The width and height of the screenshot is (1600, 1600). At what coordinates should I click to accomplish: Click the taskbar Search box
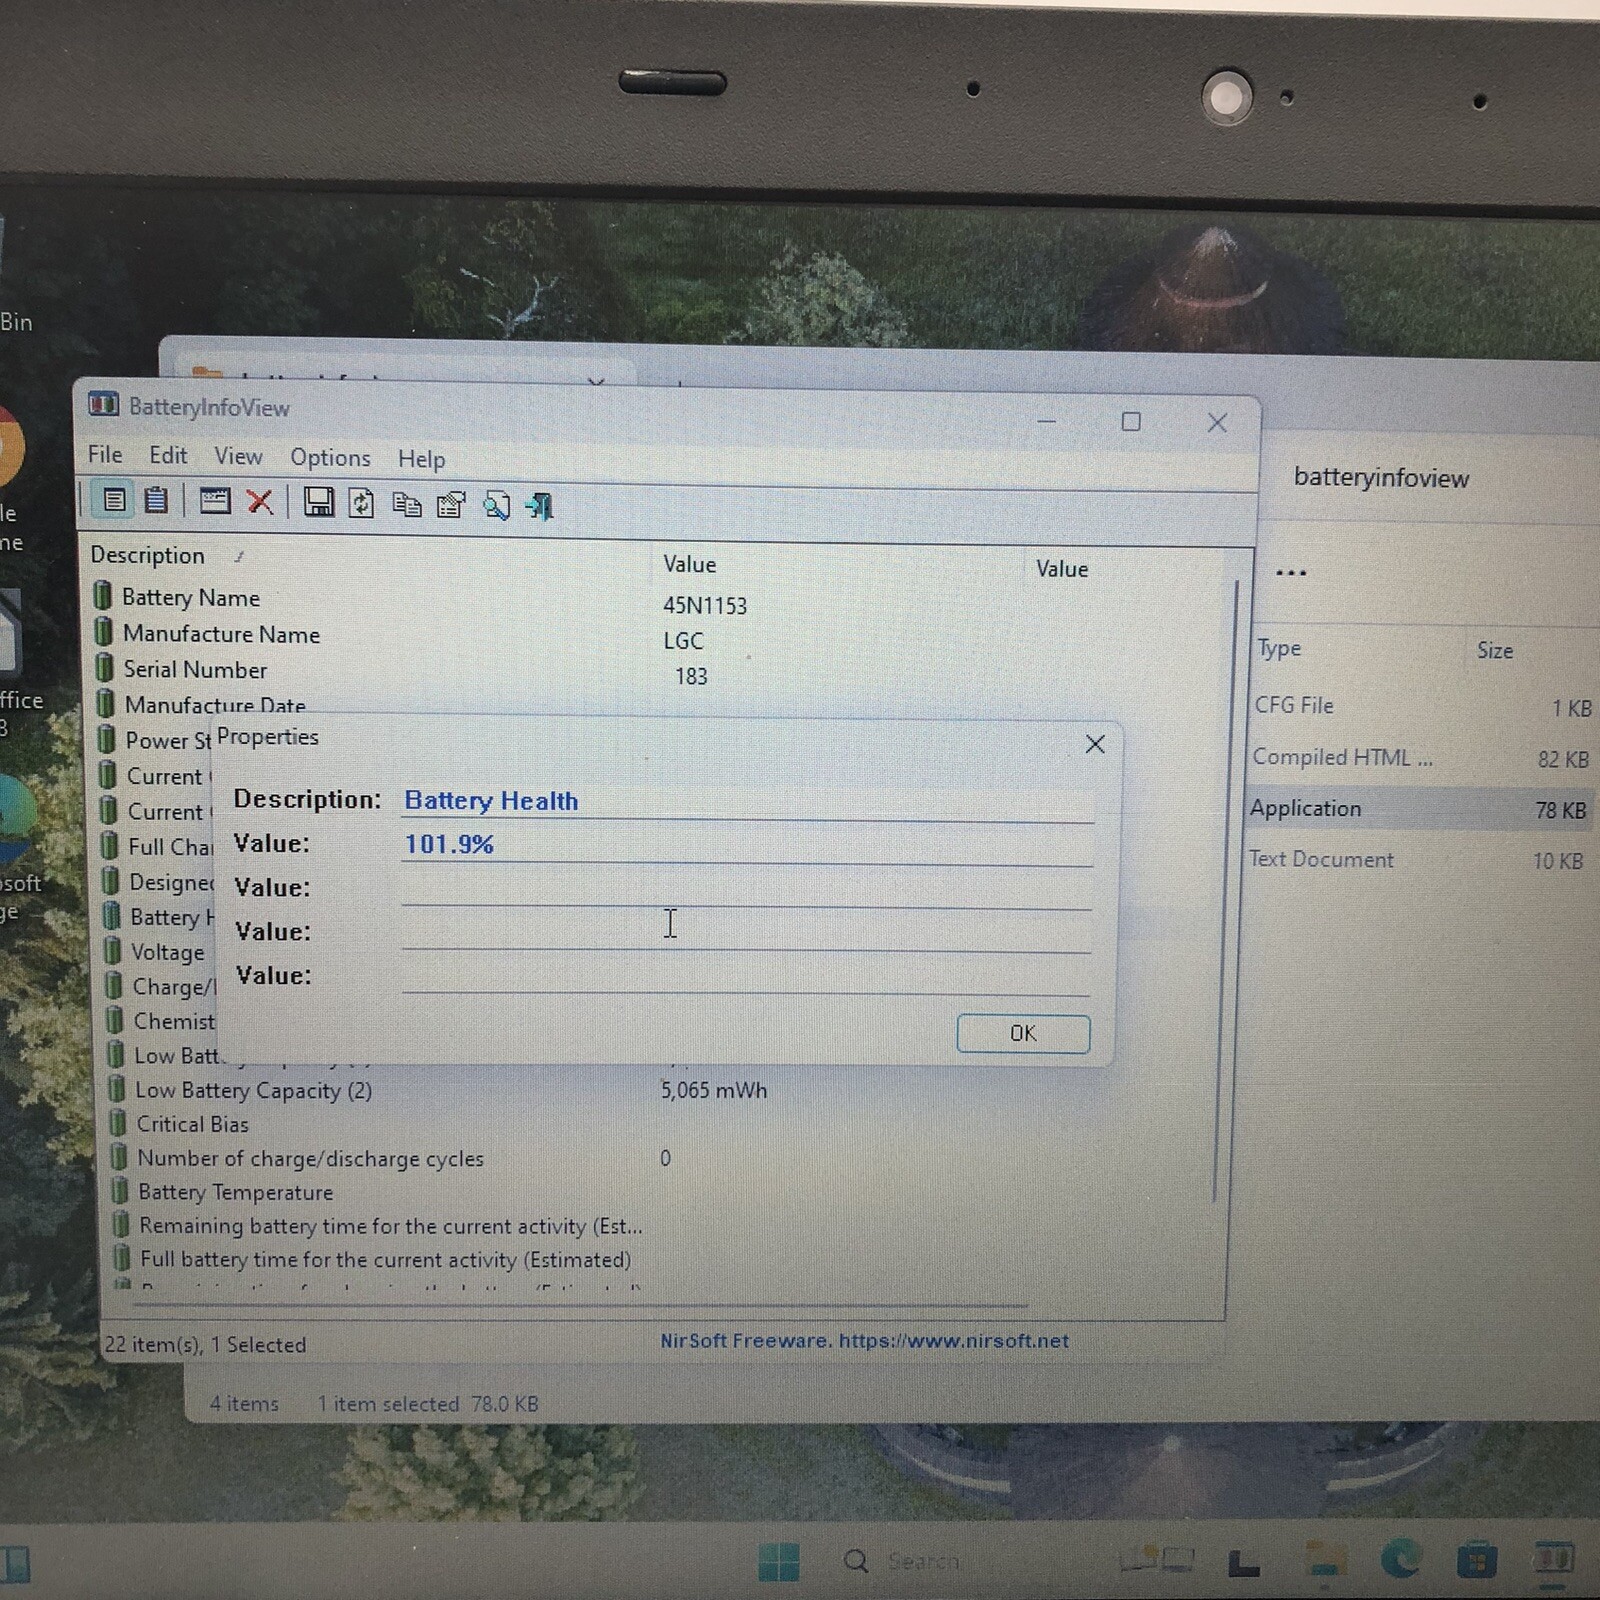[905, 1561]
